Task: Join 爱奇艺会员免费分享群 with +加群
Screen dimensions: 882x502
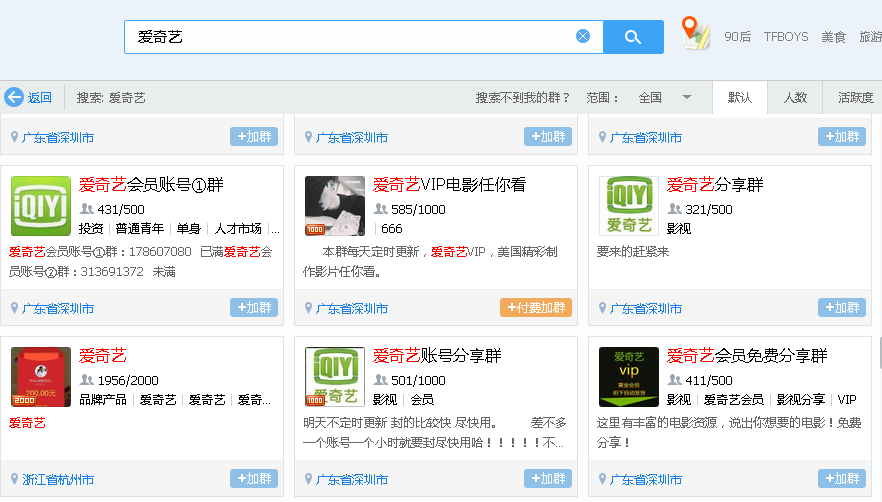Action: 842,479
